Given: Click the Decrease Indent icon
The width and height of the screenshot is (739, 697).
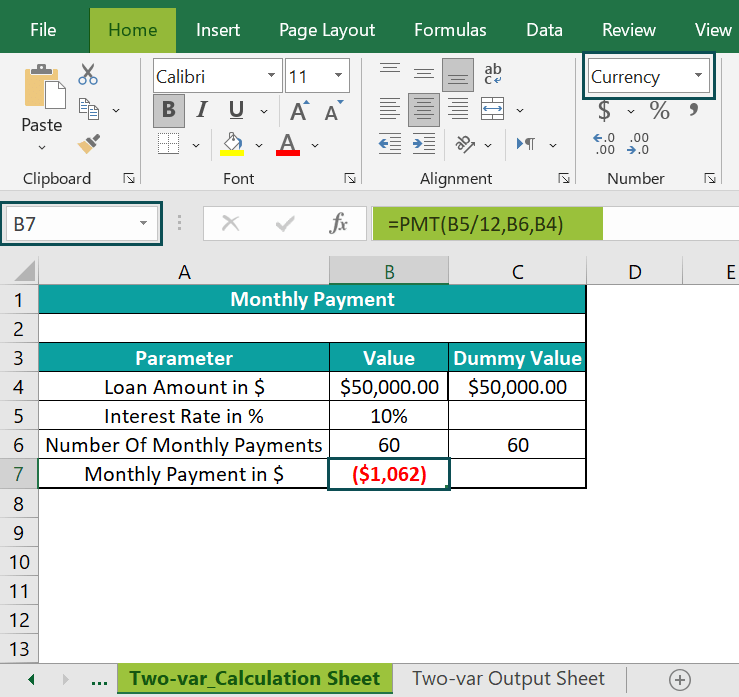Looking at the screenshot, I should pos(390,144).
